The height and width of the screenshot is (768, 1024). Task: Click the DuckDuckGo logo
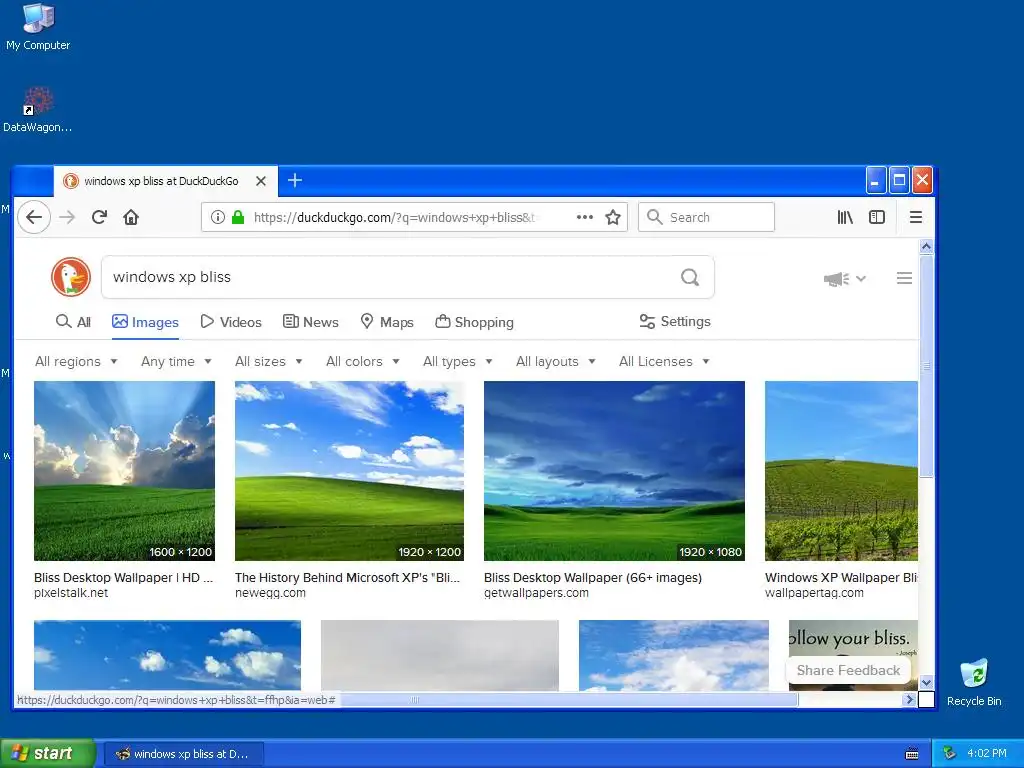[71, 277]
